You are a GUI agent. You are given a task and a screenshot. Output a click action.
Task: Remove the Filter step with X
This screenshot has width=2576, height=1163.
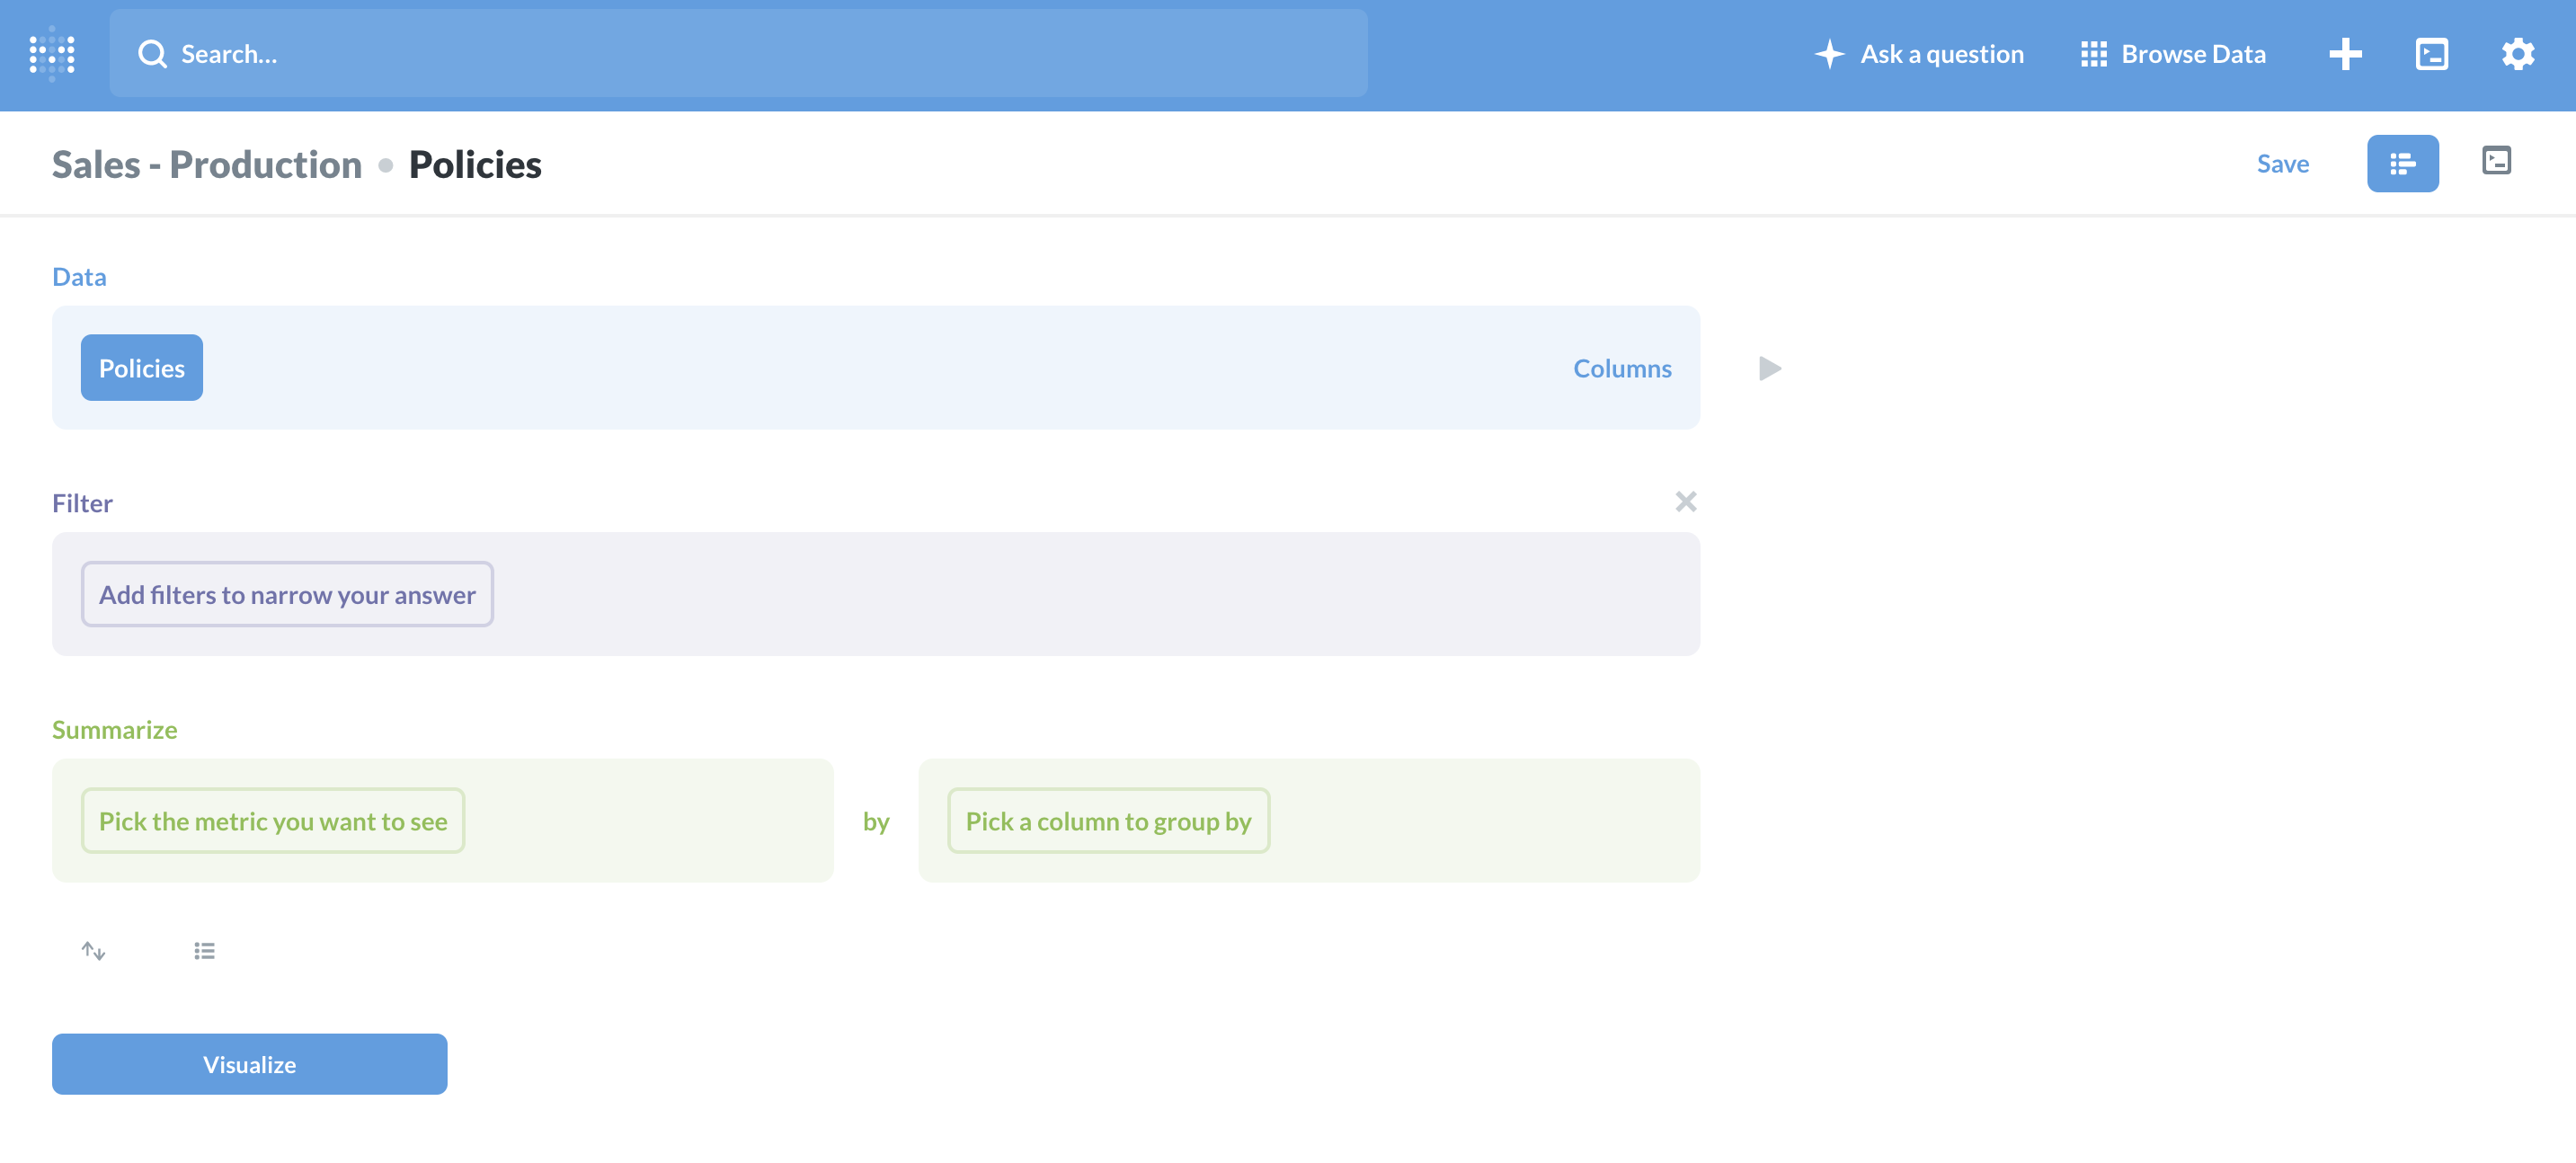(1686, 502)
